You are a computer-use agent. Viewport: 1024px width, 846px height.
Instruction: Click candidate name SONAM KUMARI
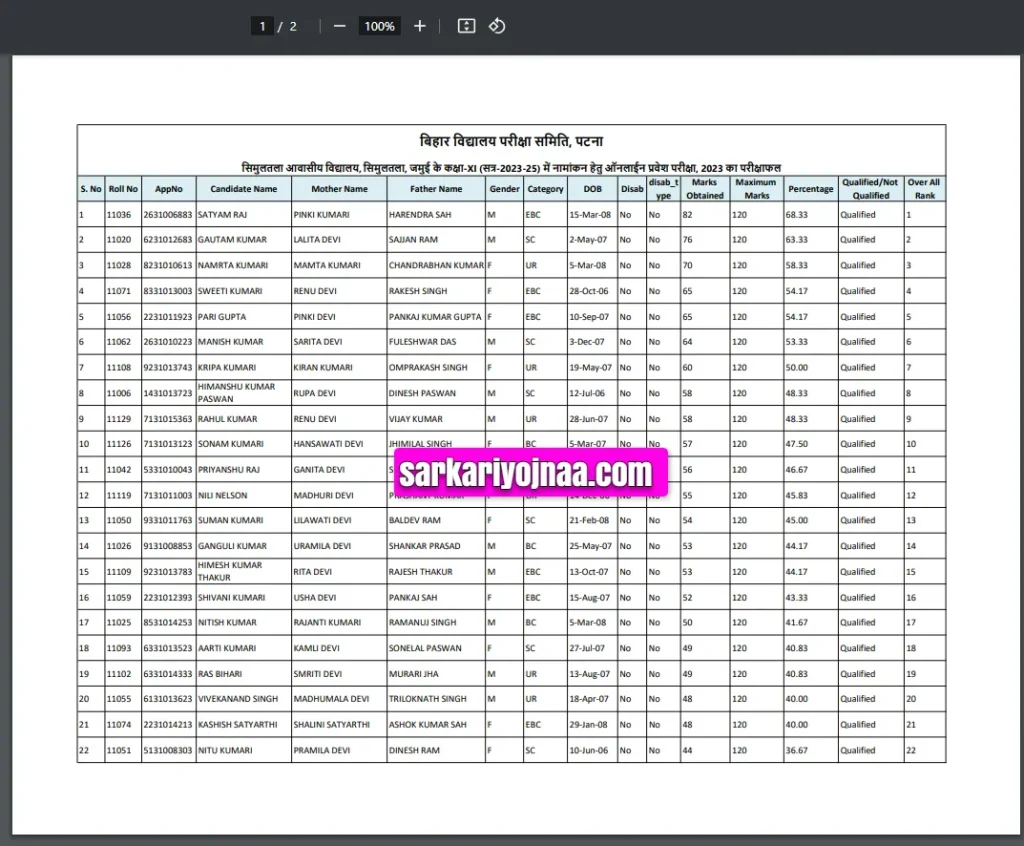click(x=231, y=444)
